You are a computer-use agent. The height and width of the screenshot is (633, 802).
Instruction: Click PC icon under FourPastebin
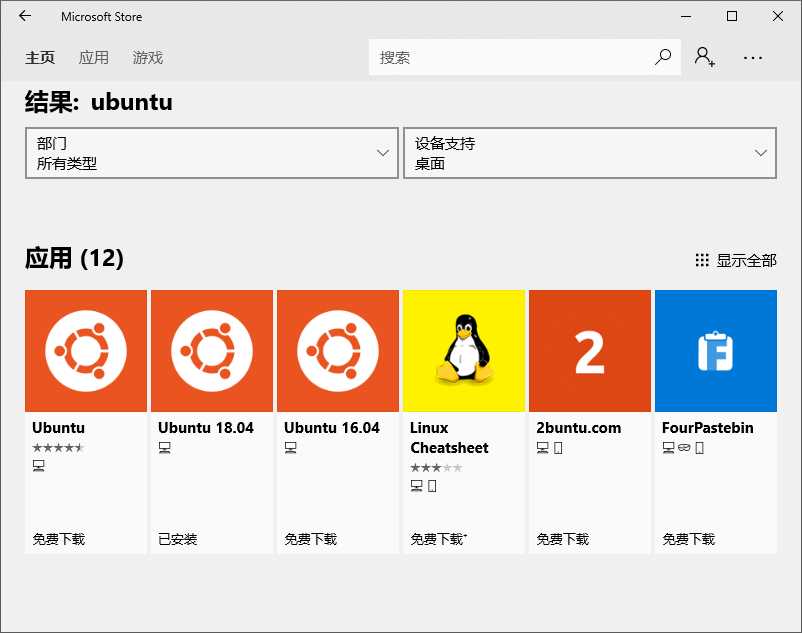click(x=669, y=448)
